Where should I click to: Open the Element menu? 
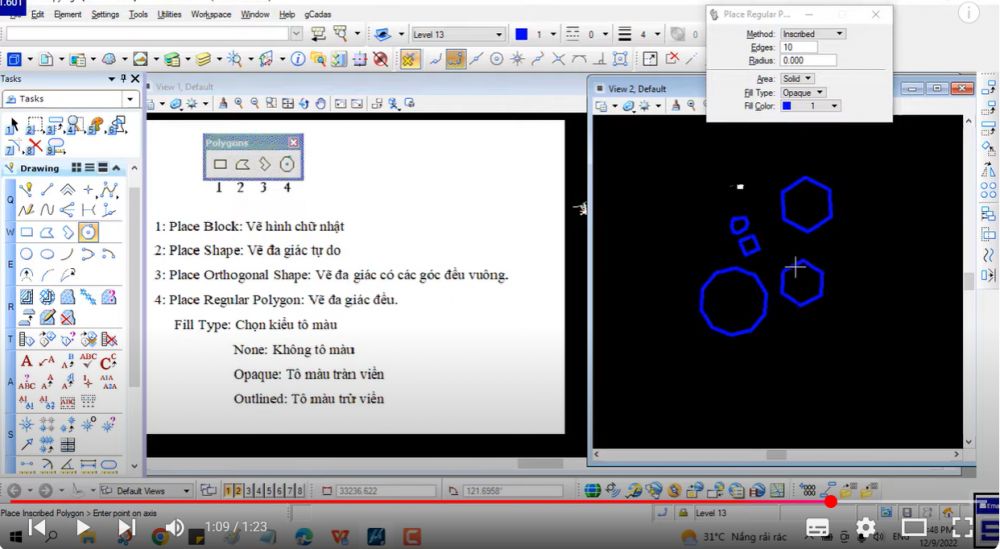click(68, 14)
